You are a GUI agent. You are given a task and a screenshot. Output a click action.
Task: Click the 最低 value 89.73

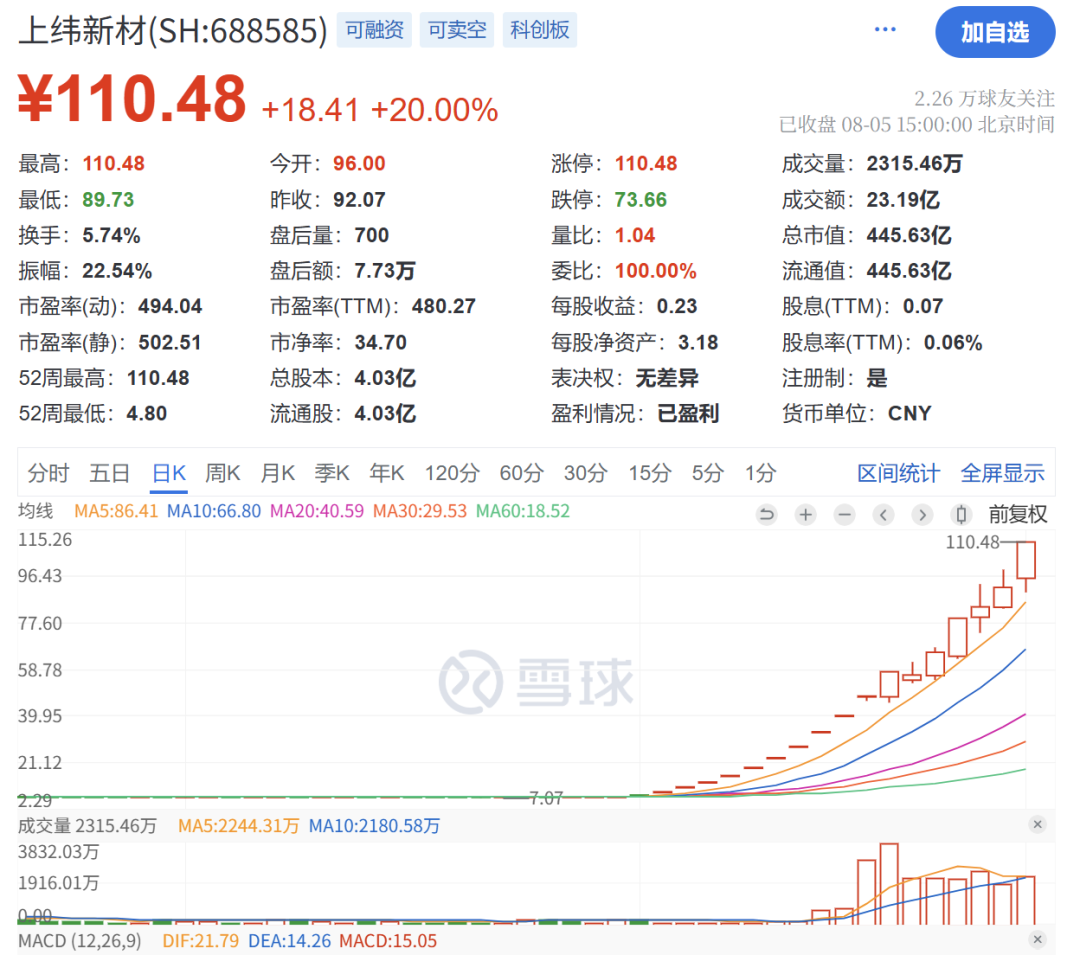click(108, 200)
